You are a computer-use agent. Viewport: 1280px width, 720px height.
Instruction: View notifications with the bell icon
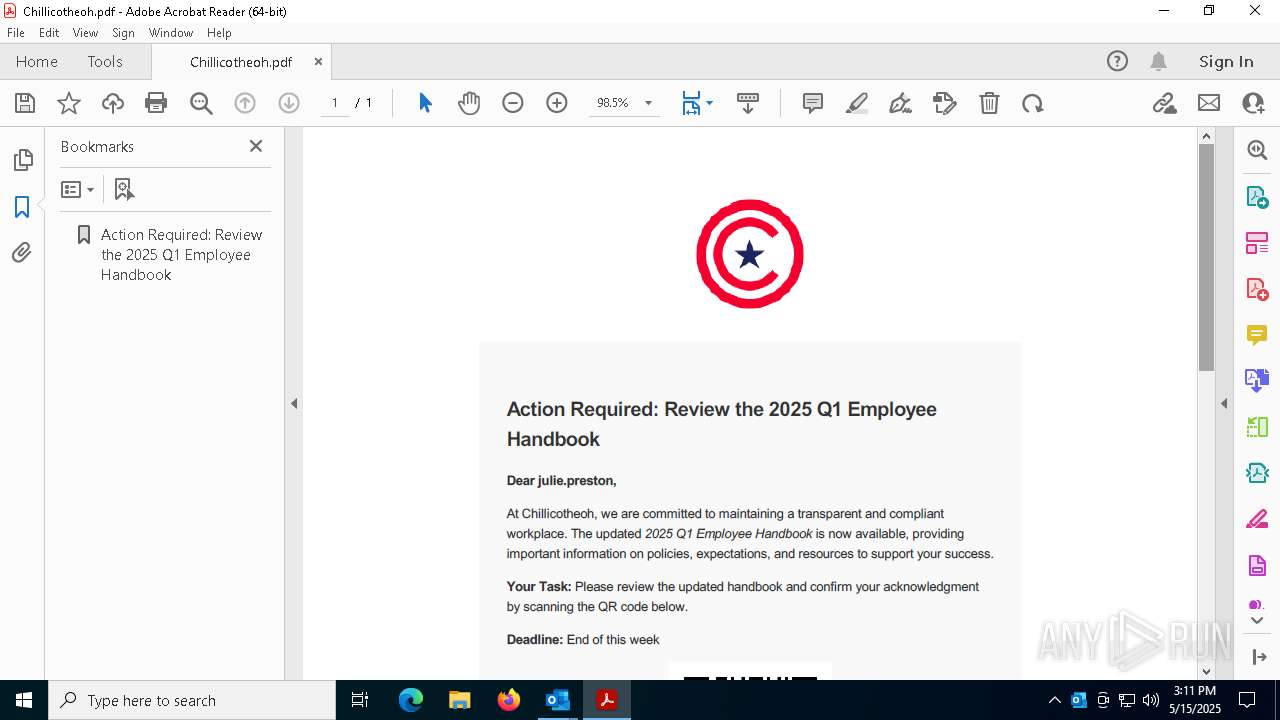[1158, 62]
